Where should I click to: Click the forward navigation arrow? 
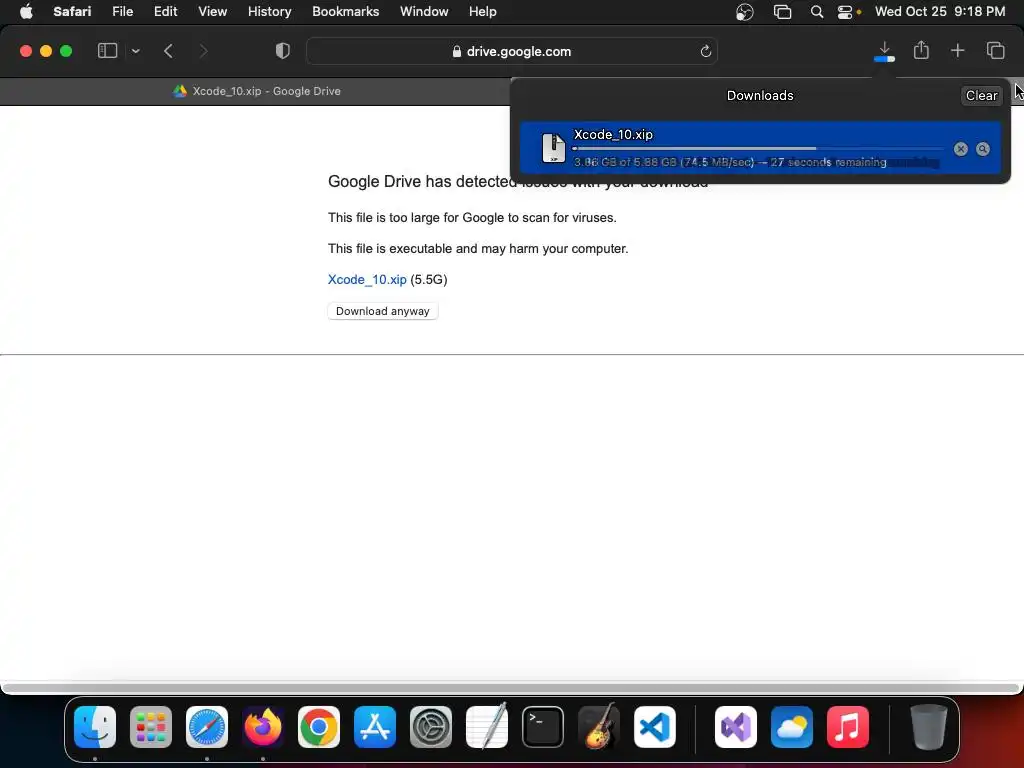click(203, 51)
